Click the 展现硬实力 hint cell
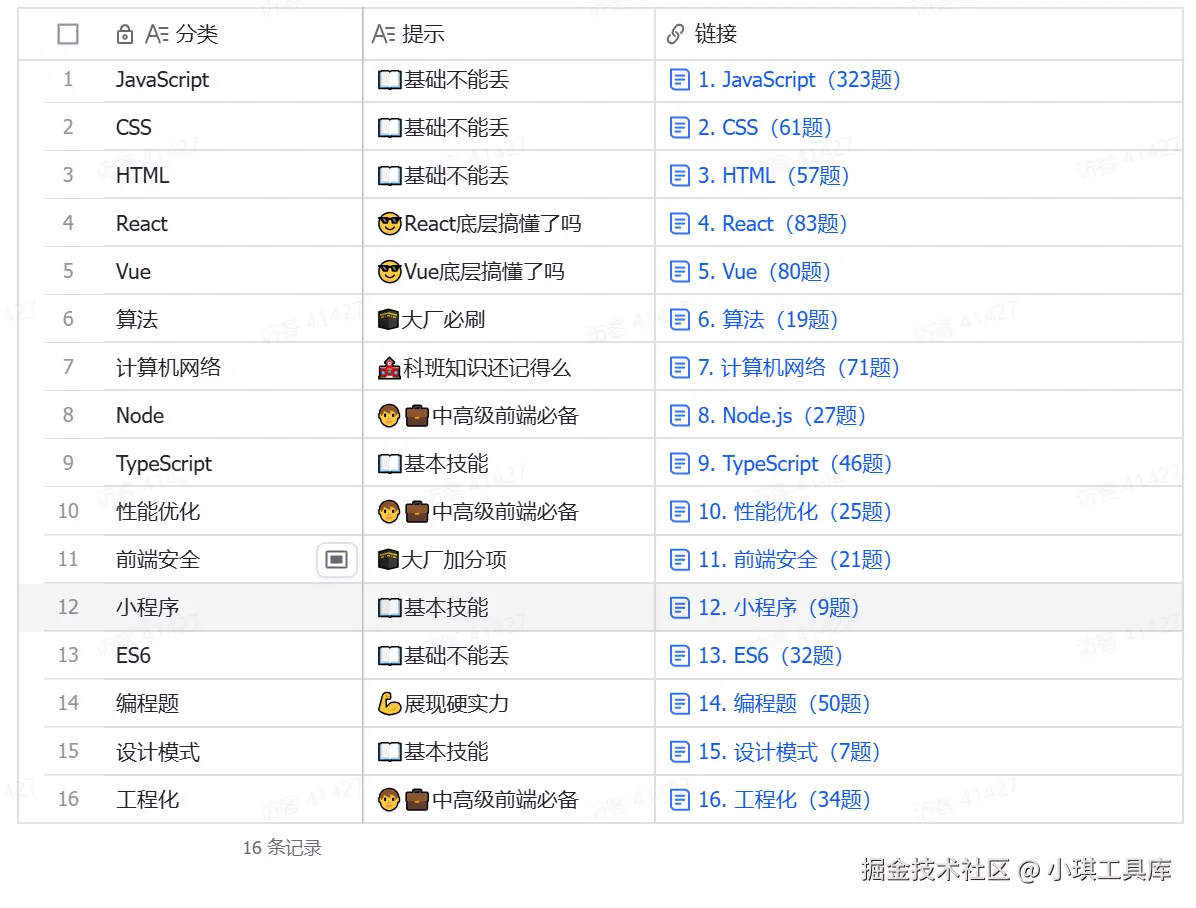 (x=509, y=704)
